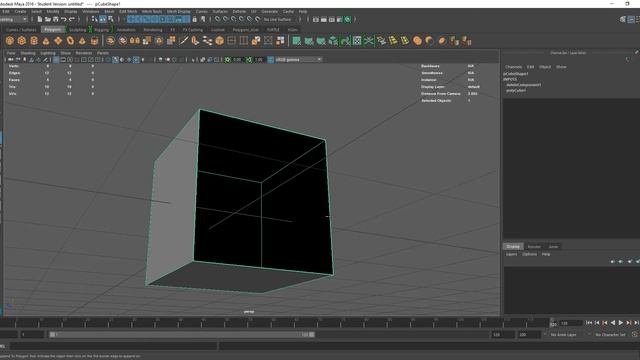Viewport: 640px width, 360px height.
Task: Create a polygon pipe from the shelf
Action: point(94,40)
